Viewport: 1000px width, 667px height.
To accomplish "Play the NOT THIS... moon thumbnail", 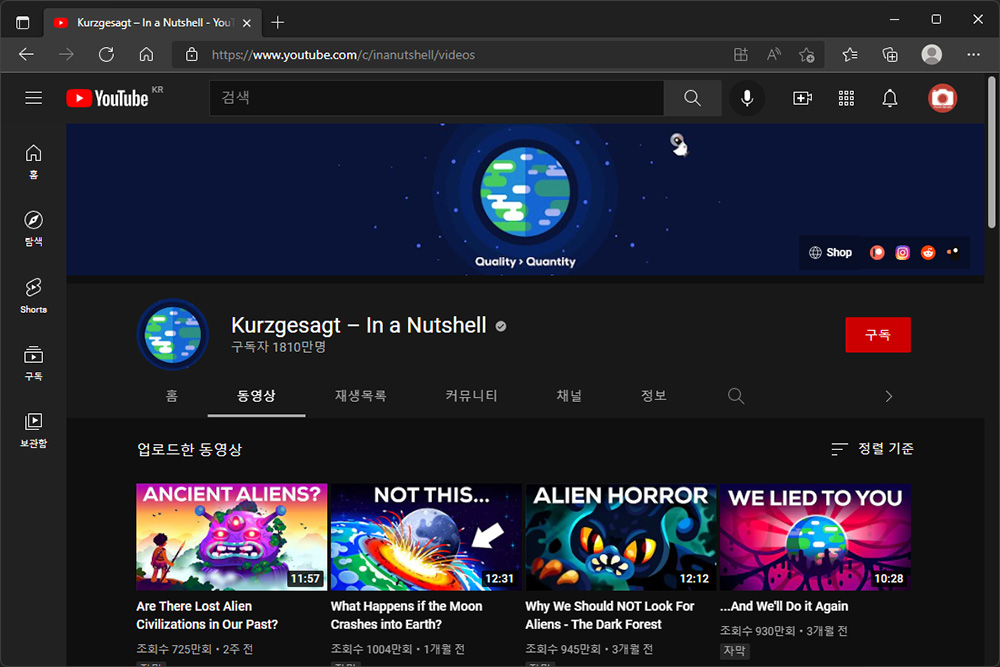I will click(x=426, y=537).
